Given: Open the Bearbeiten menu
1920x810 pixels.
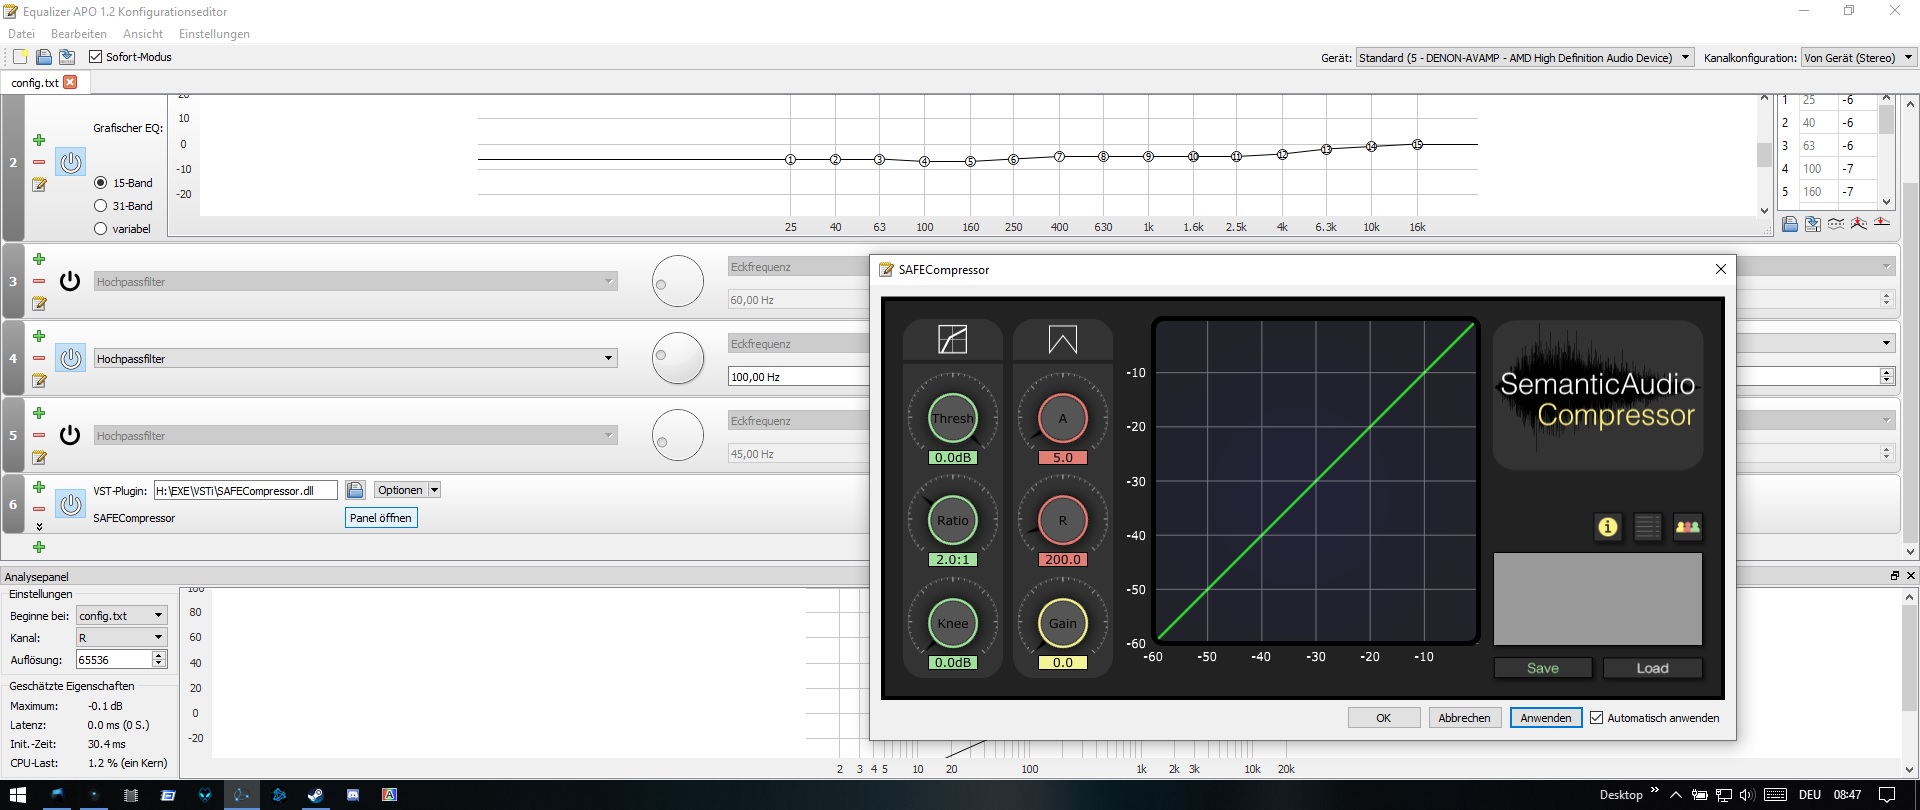Looking at the screenshot, I should 79,34.
